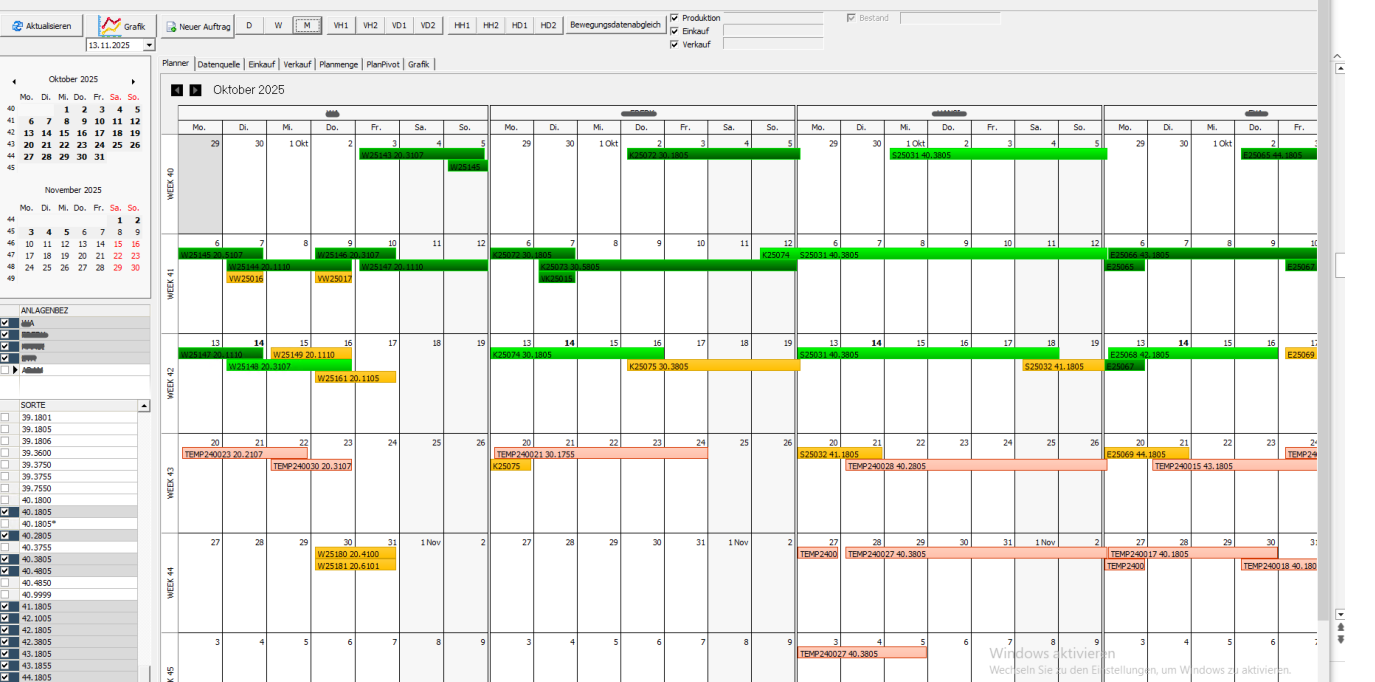
Task: Click the HD1 button
Action: tap(519, 25)
